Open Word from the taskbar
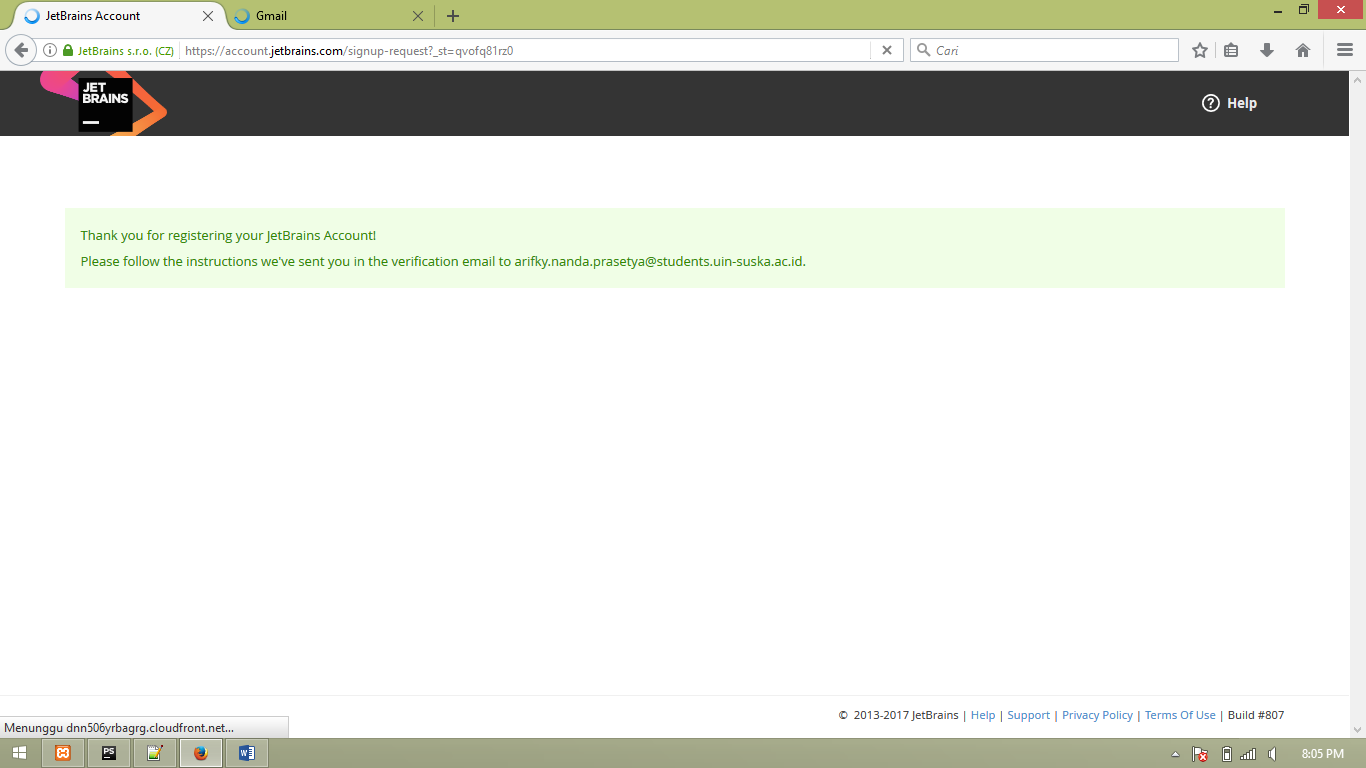The height and width of the screenshot is (768, 1366). pos(247,753)
